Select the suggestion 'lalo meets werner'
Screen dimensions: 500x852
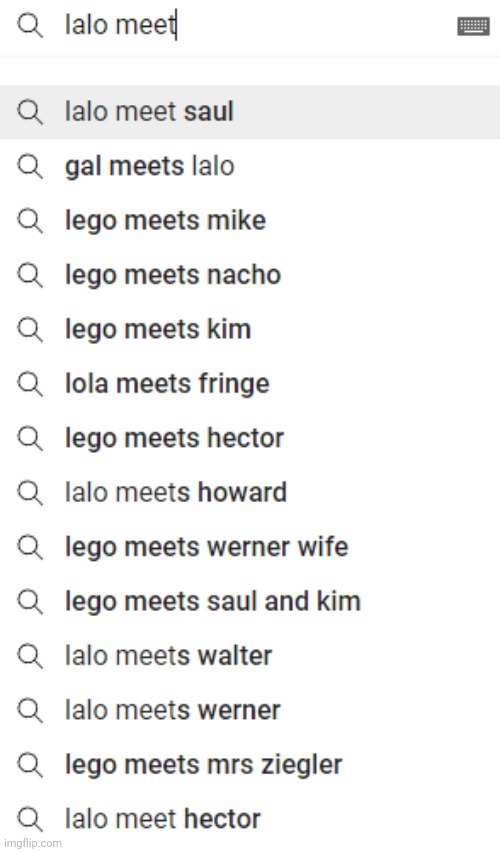250,711
